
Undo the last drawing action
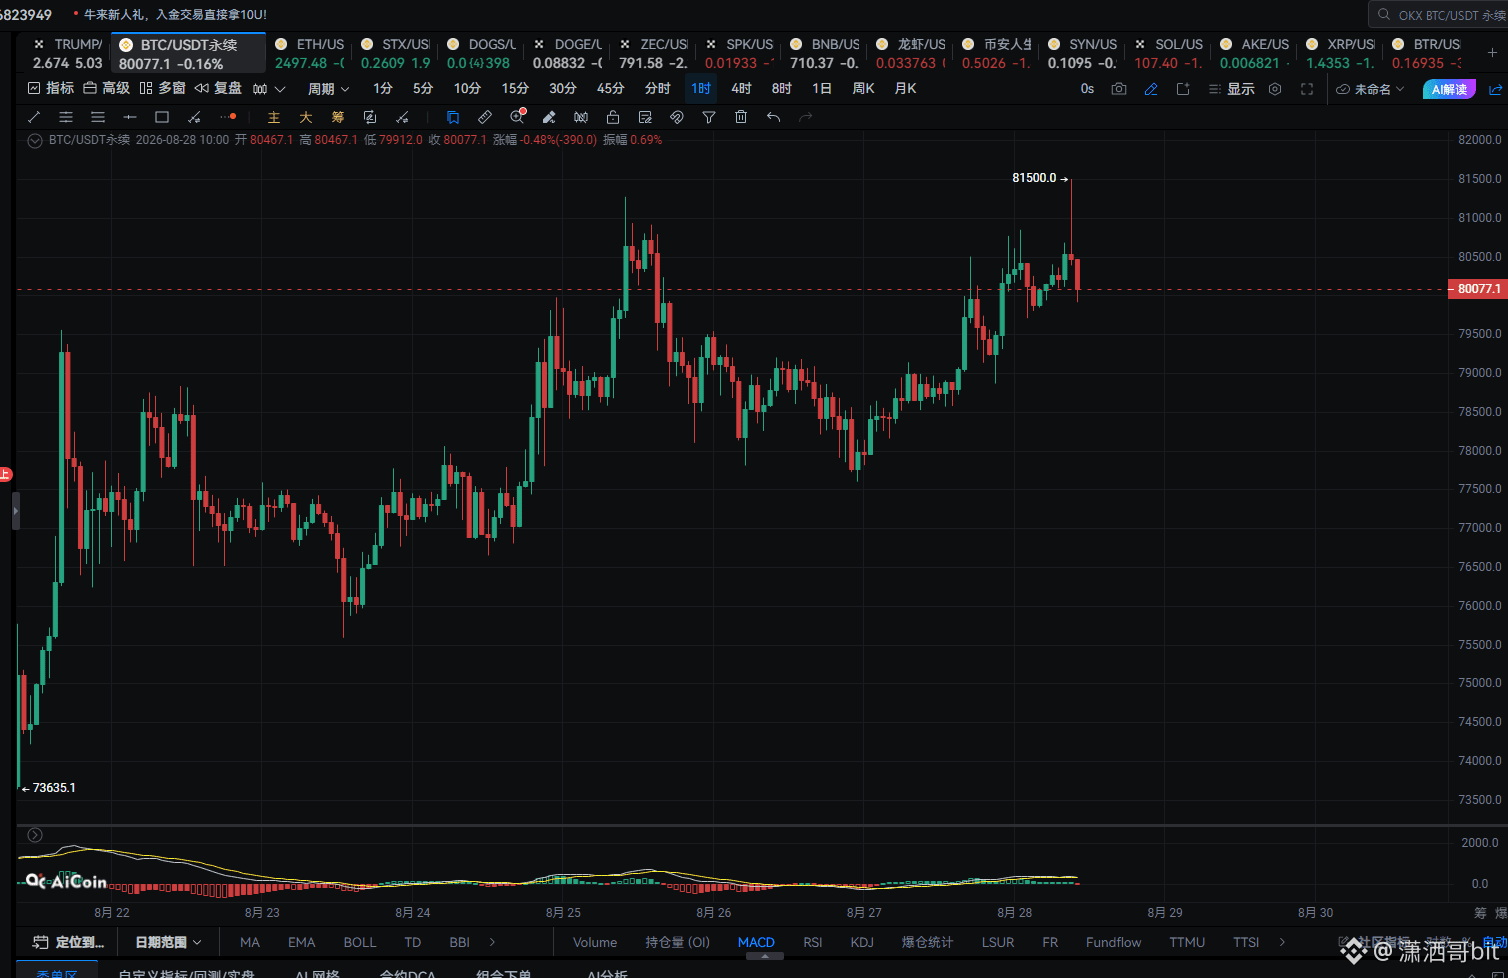click(x=773, y=117)
